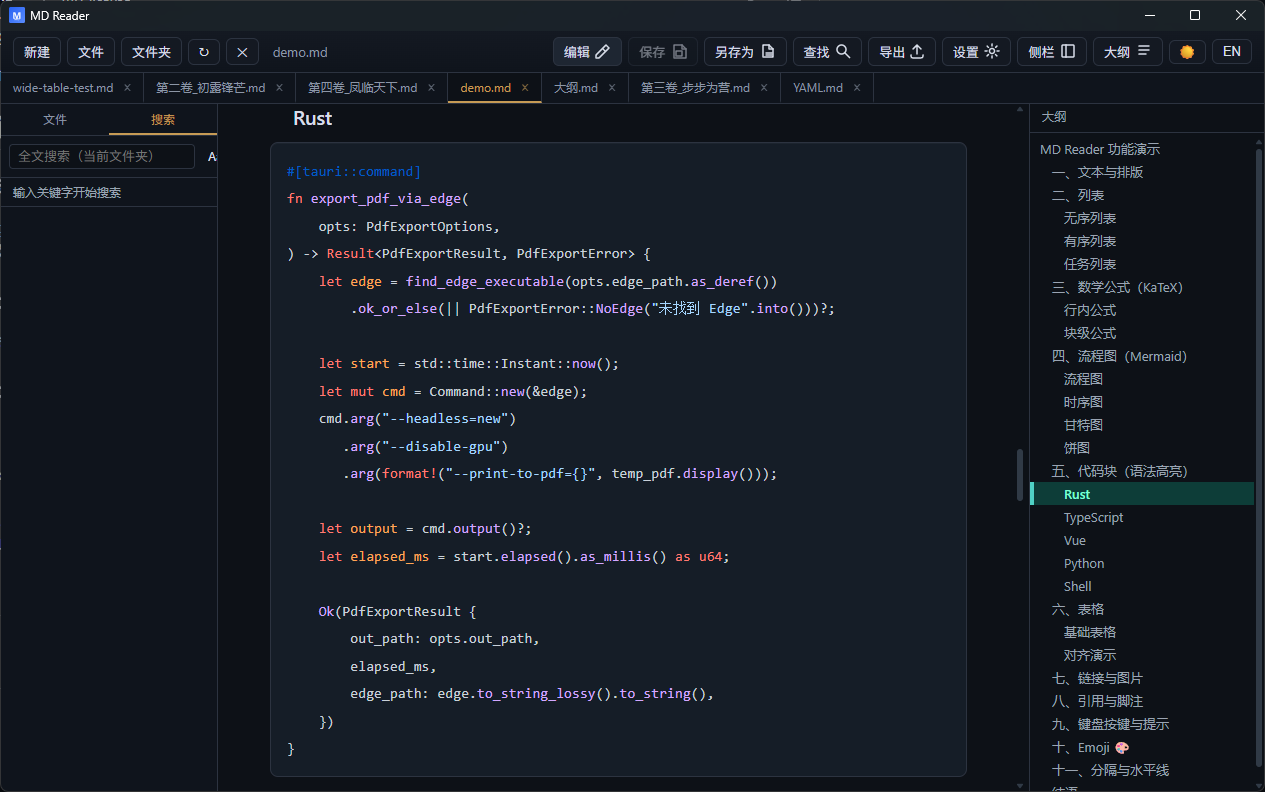Select 时序图 in the outline
The width and height of the screenshot is (1265, 792).
(x=1083, y=402)
